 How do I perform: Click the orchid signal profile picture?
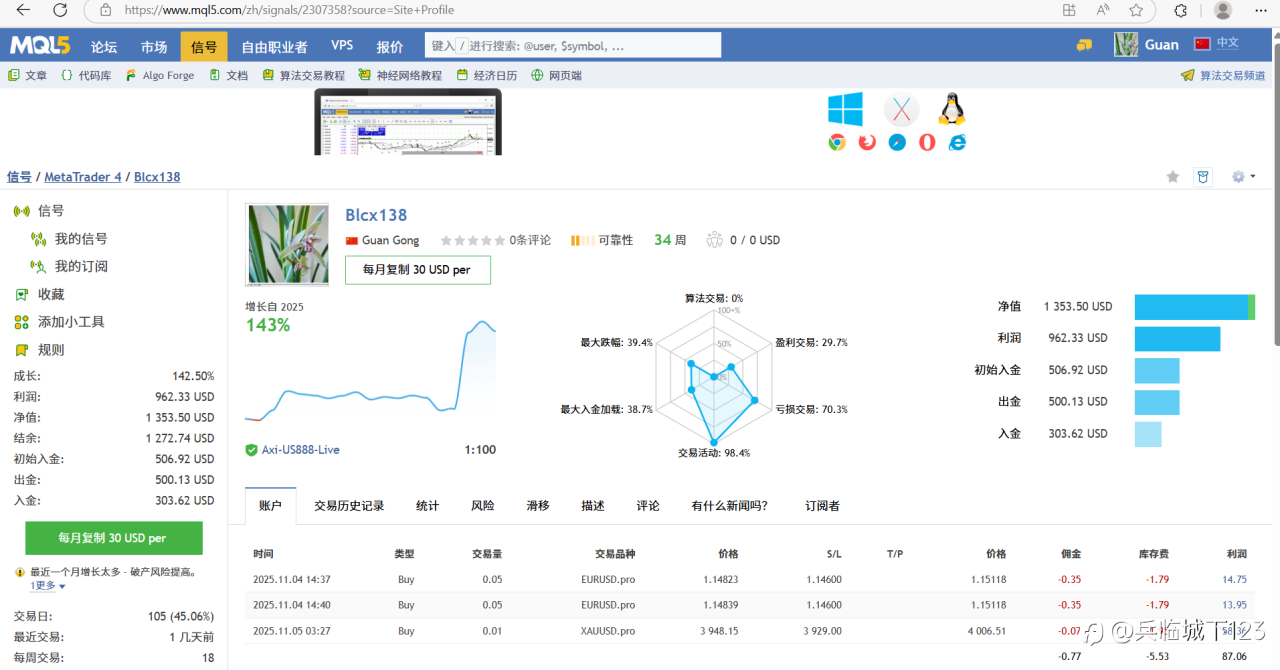288,245
